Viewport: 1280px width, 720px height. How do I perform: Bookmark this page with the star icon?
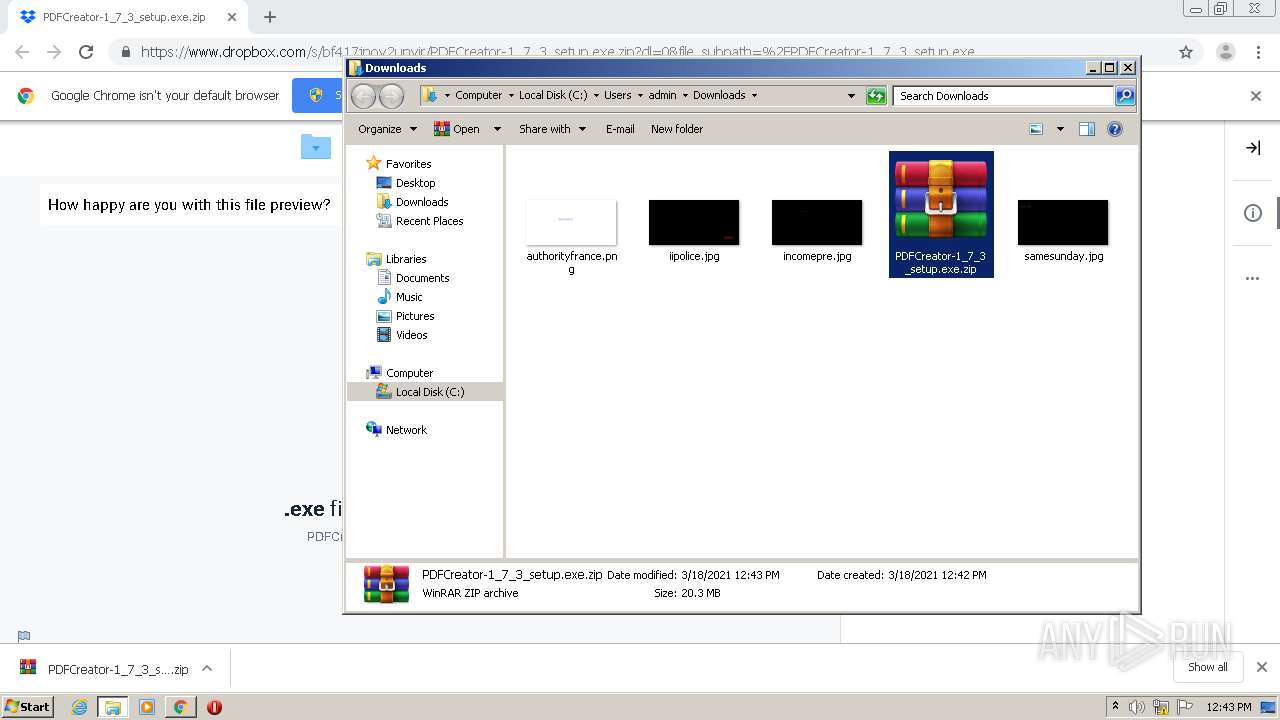coord(1186,52)
